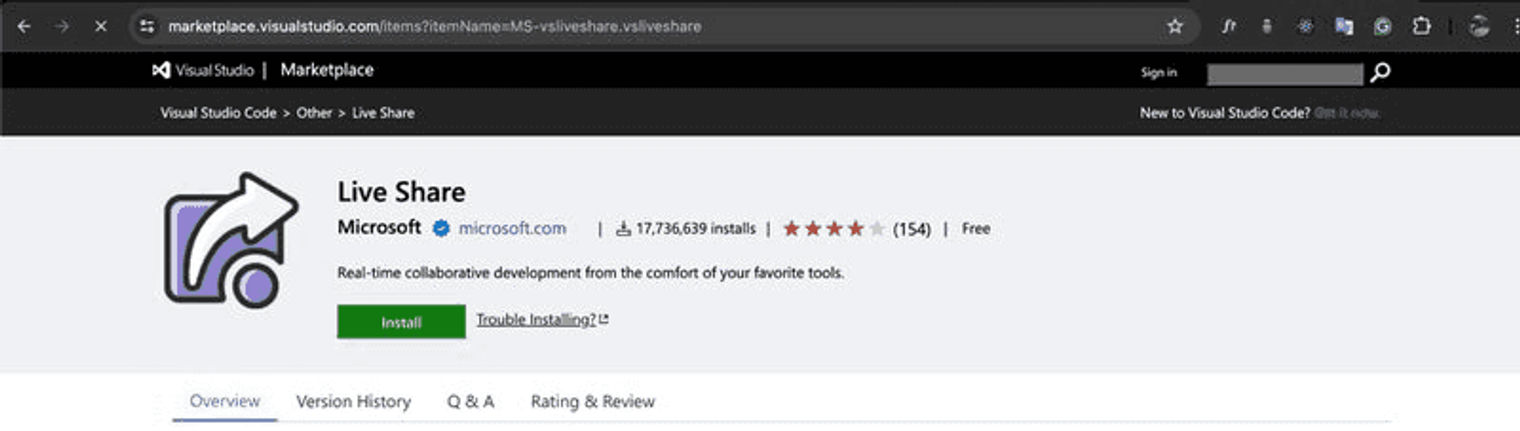Open the Trouble Installing? link
Screen dimensions: 1520x431
(x=542, y=319)
